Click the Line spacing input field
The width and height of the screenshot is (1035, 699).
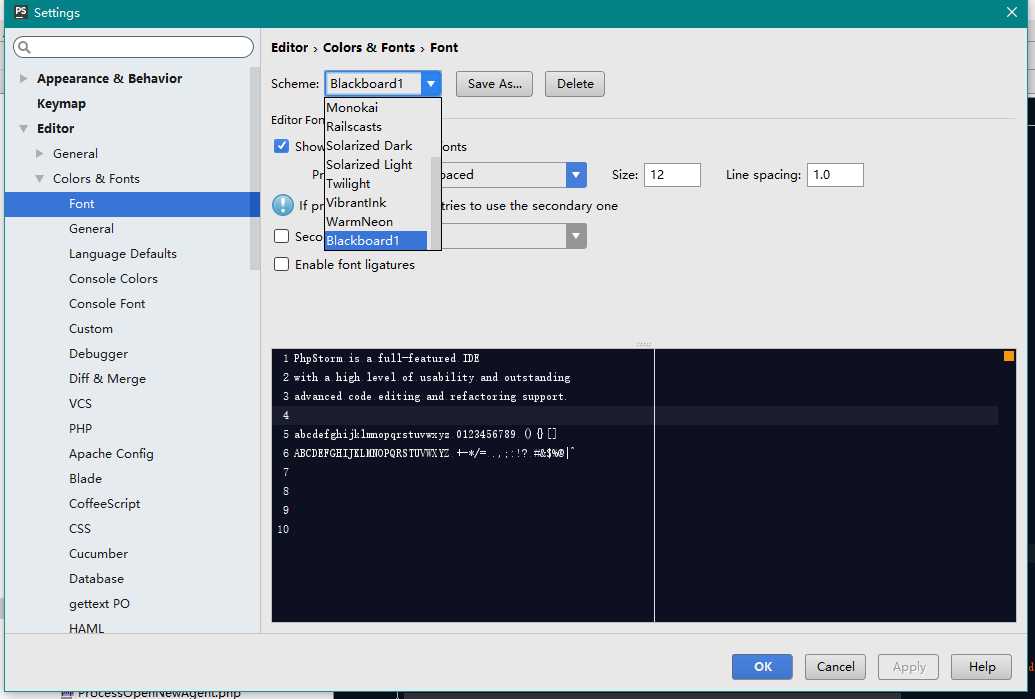tap(835, 175)
